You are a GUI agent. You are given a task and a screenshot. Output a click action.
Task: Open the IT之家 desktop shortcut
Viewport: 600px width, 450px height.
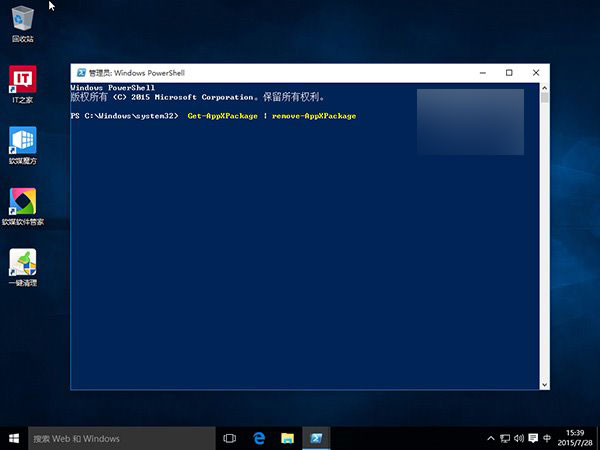[22, 79]
